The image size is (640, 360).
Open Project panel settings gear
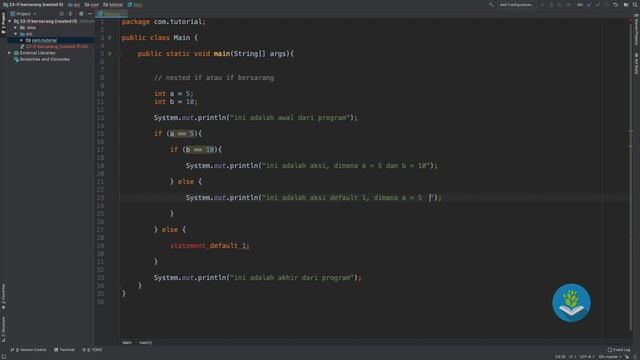tap(81, 13)
